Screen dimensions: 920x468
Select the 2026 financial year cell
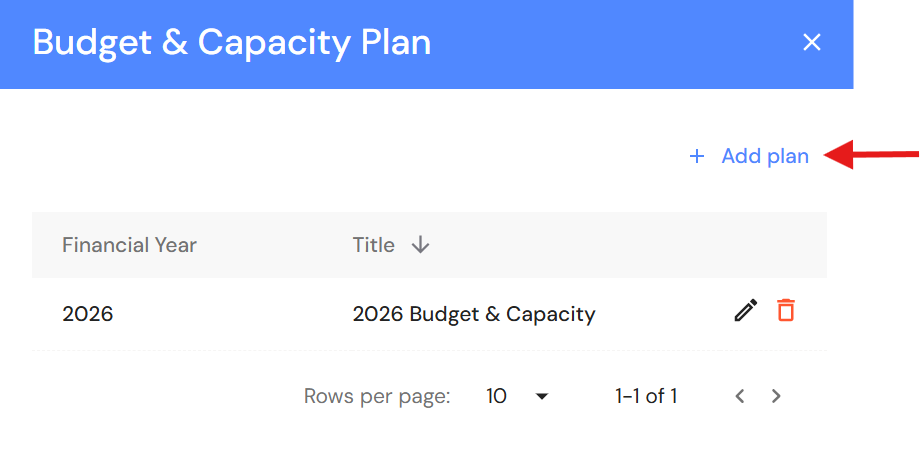(88, 314)
